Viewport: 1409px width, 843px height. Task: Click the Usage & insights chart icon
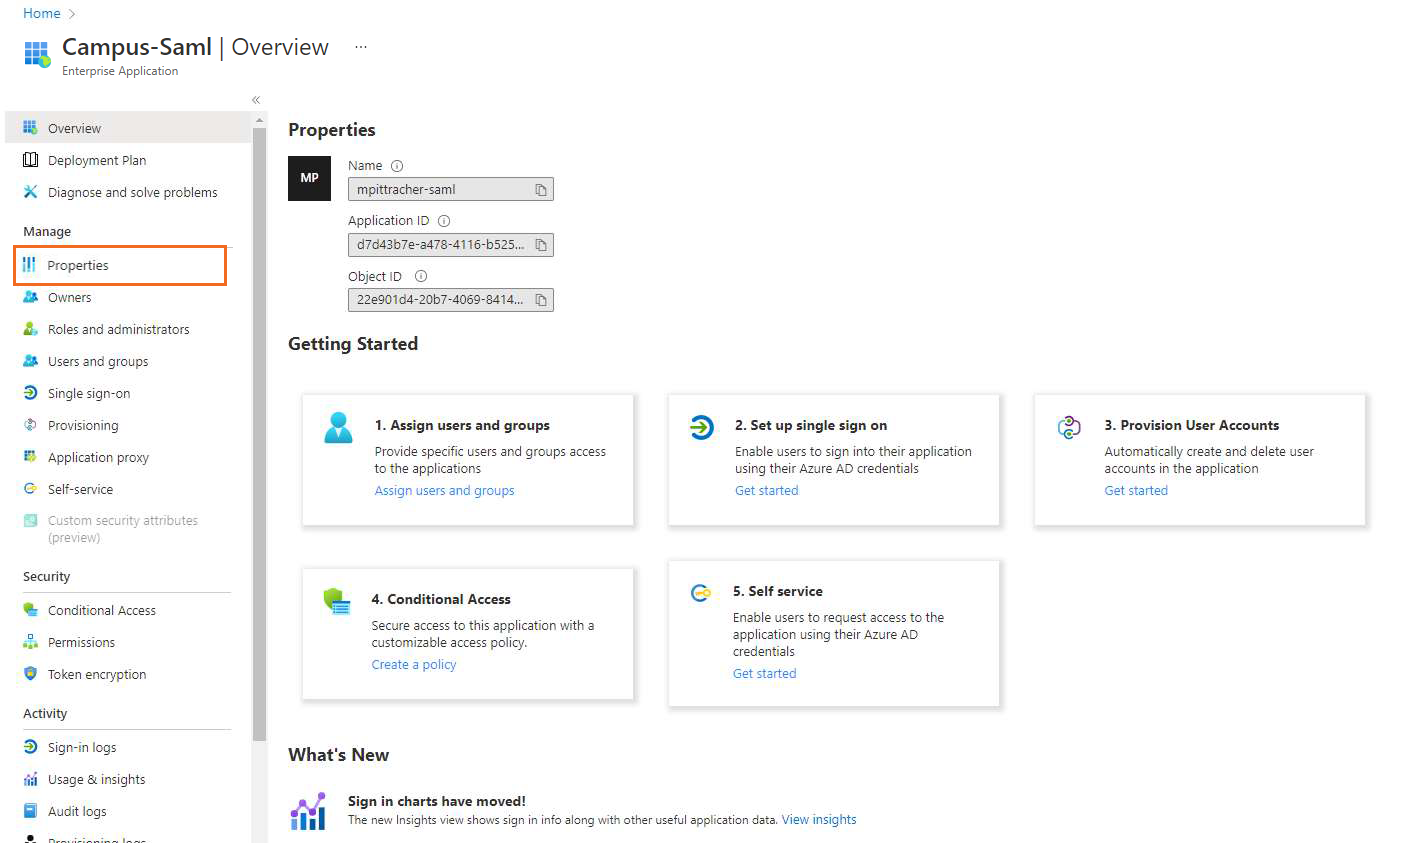pyautogui.click(x=30, y=779)
